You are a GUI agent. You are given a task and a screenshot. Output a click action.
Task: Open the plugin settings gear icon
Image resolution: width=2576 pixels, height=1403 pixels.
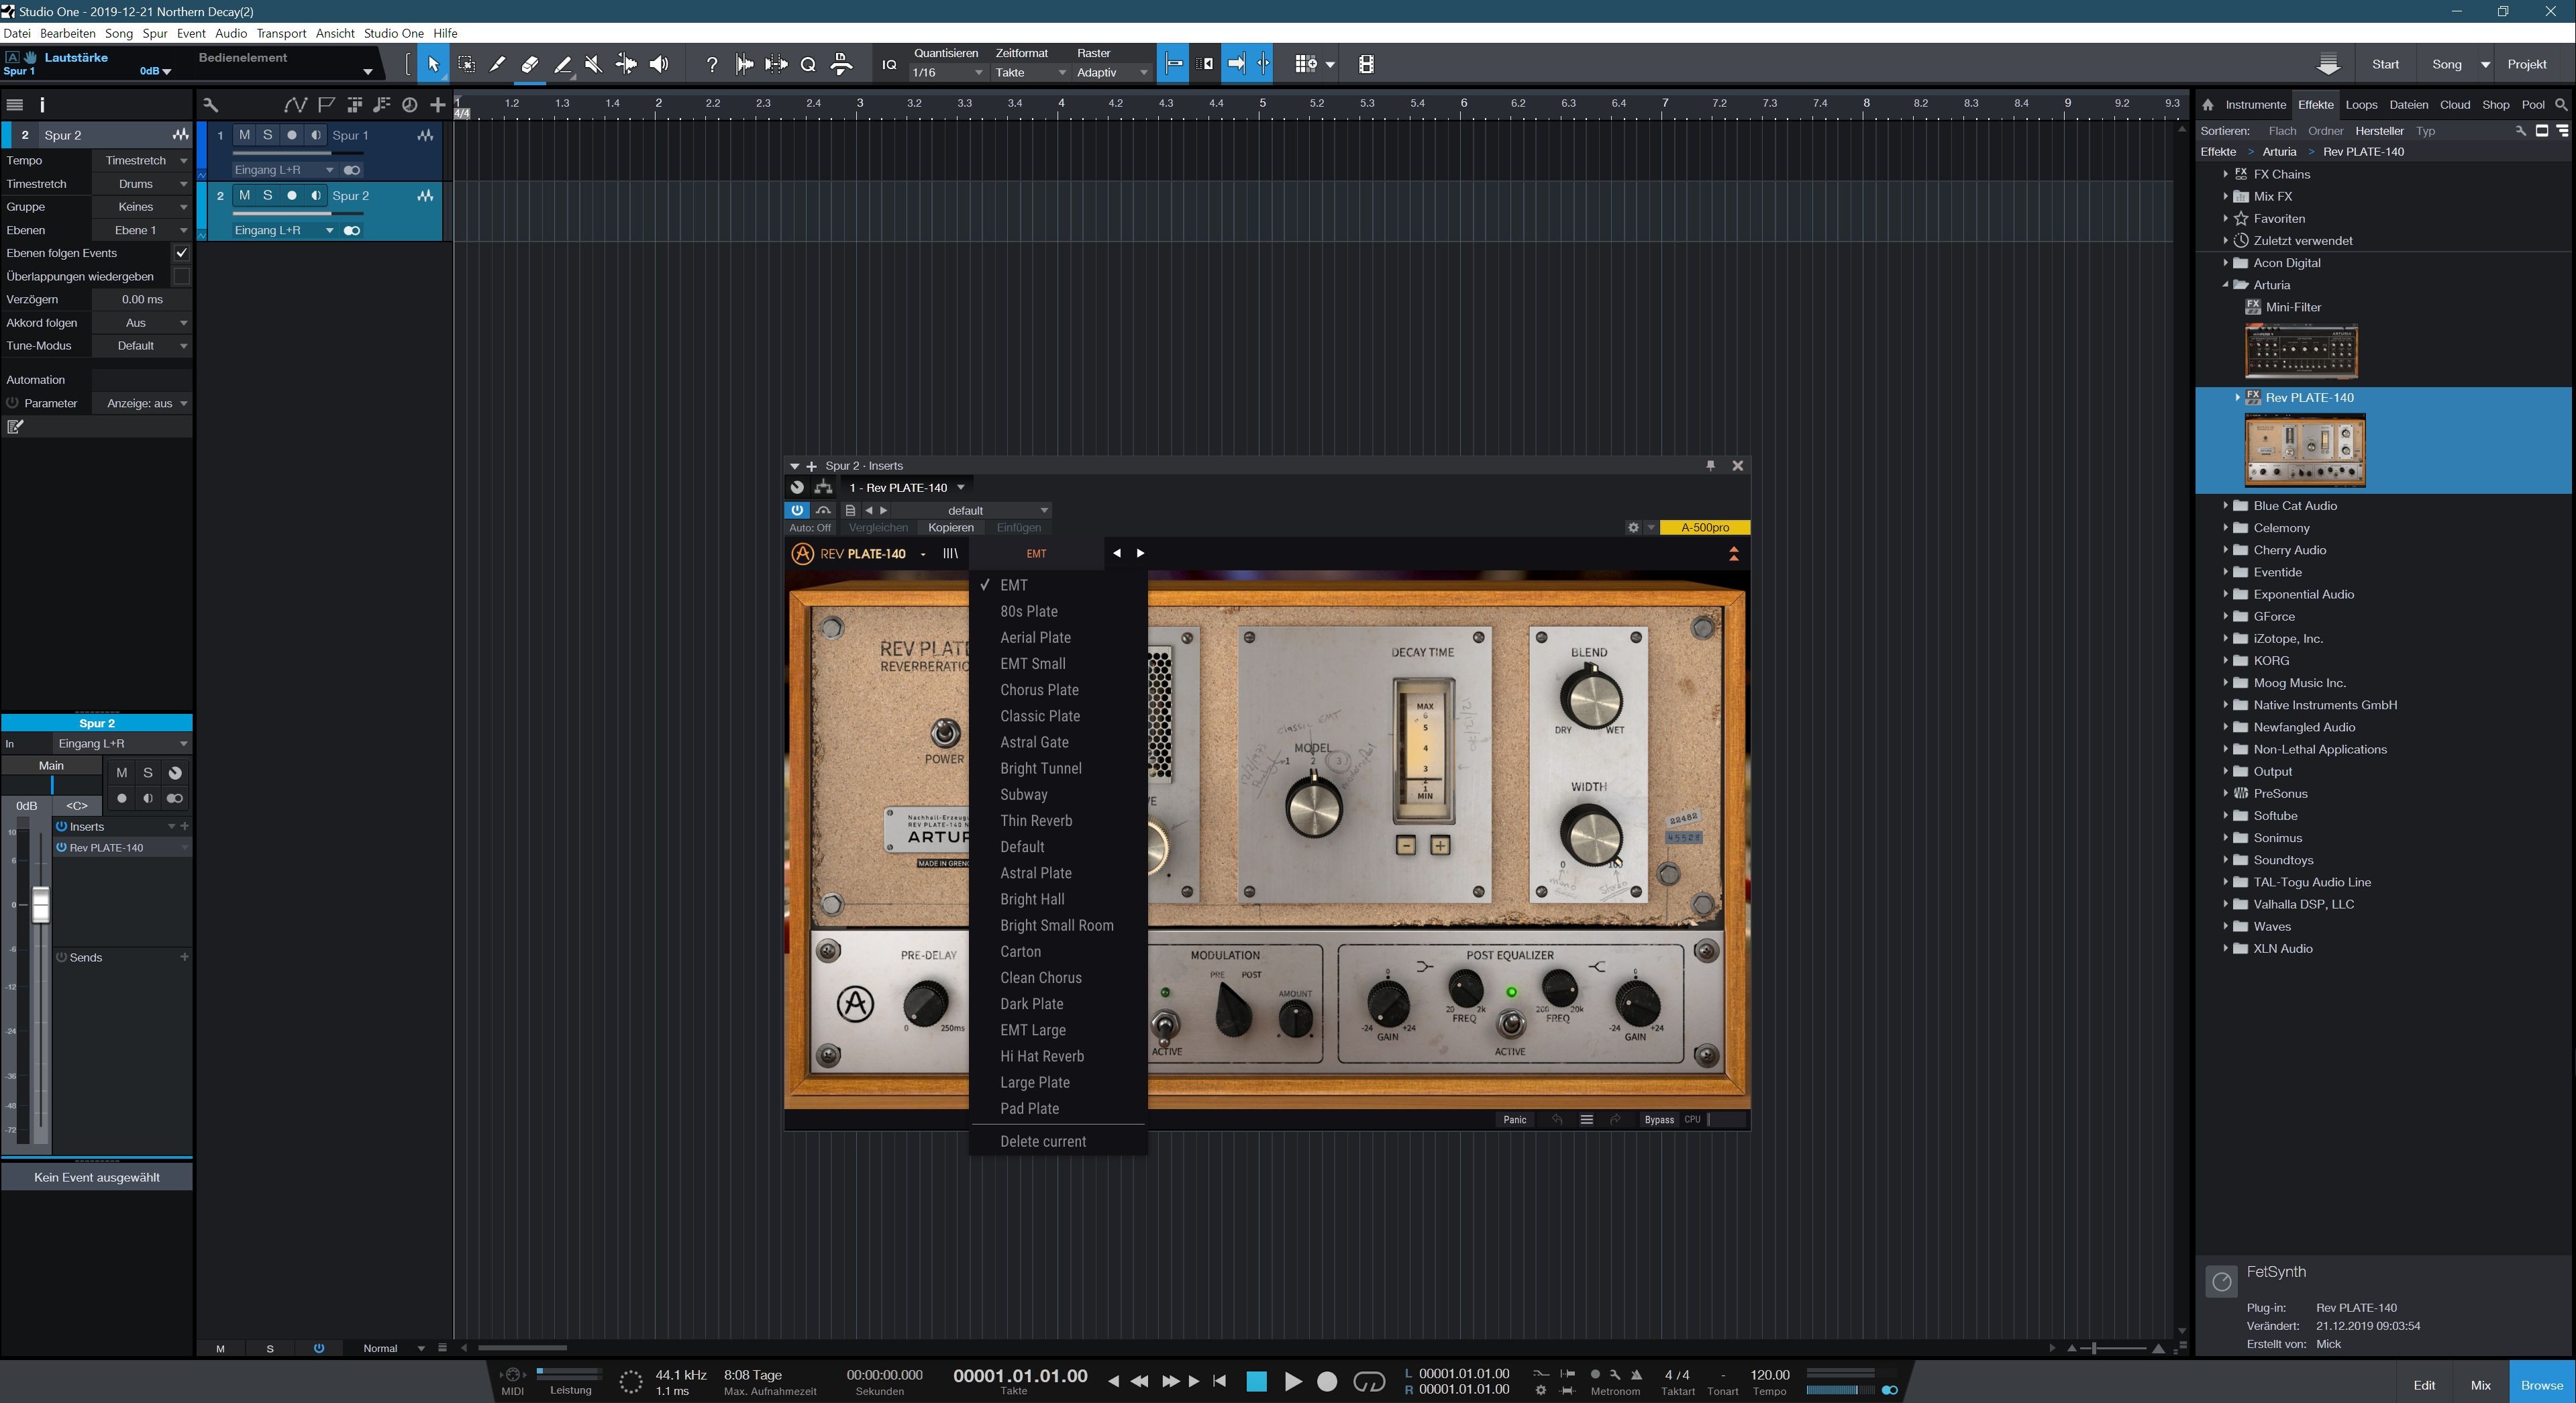[1633, 527]
